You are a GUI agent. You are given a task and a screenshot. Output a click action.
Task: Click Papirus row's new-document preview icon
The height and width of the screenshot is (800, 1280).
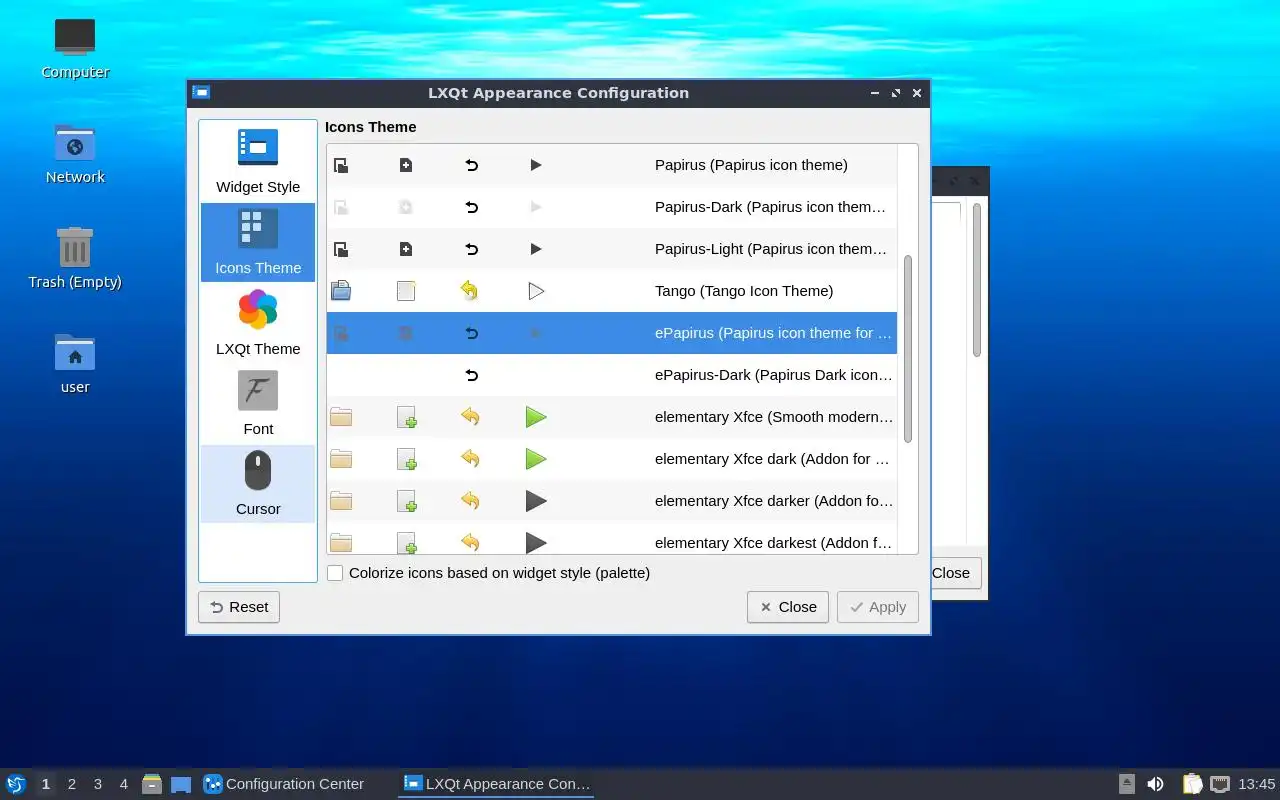tap(406, 165)
